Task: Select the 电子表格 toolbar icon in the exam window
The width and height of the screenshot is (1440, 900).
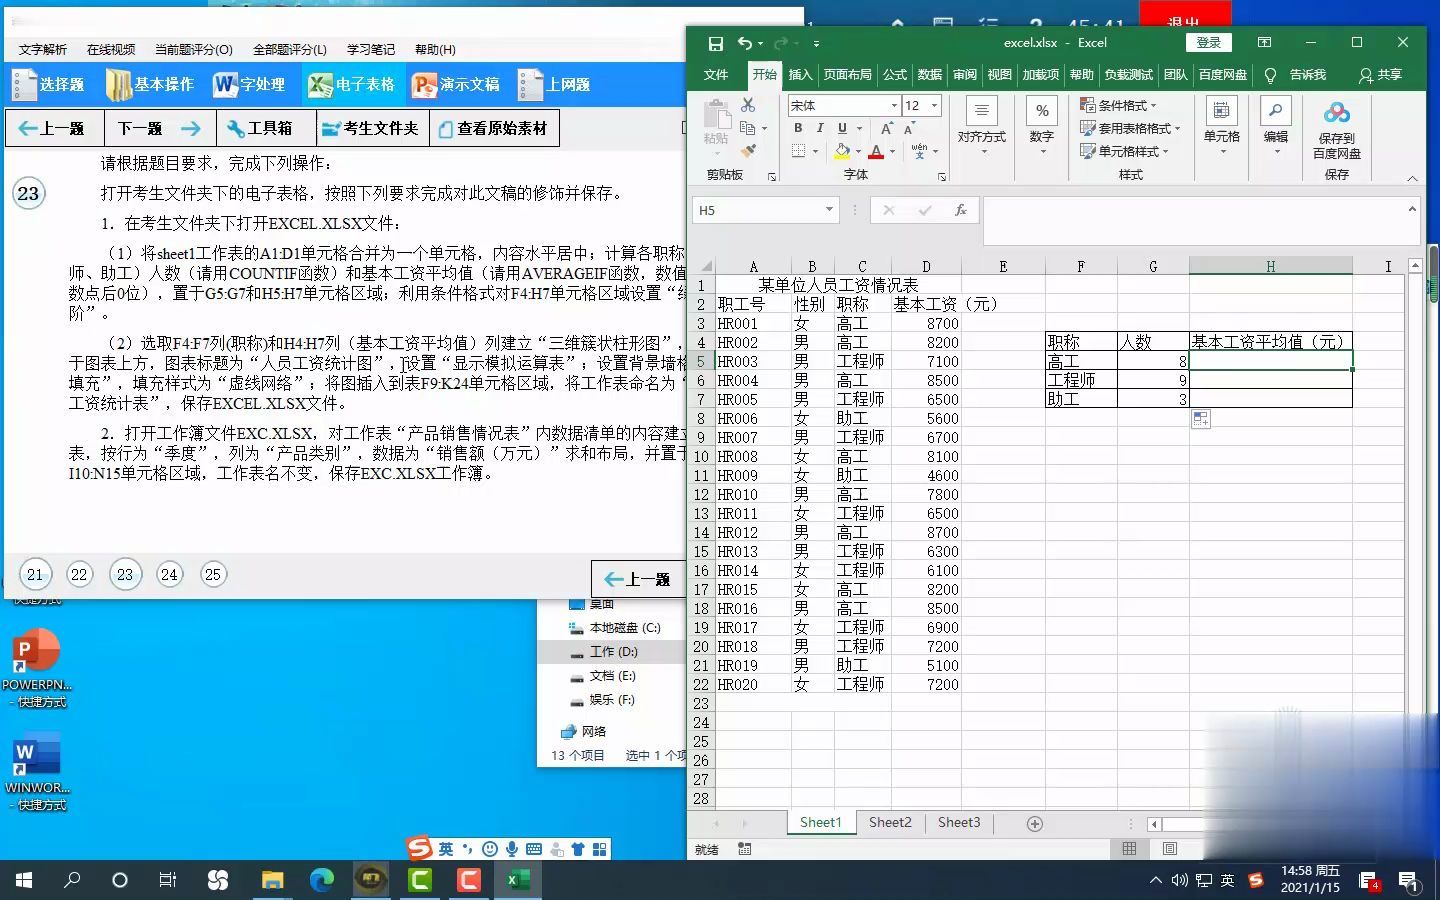Action: click(353, 84)
